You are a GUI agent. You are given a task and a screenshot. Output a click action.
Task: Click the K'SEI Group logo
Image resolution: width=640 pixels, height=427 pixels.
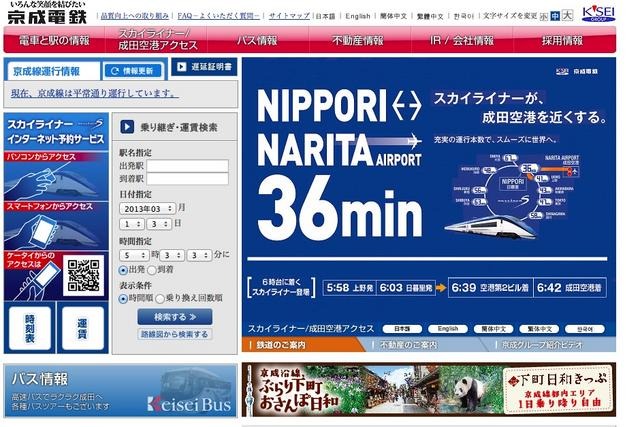coord(598,13)
